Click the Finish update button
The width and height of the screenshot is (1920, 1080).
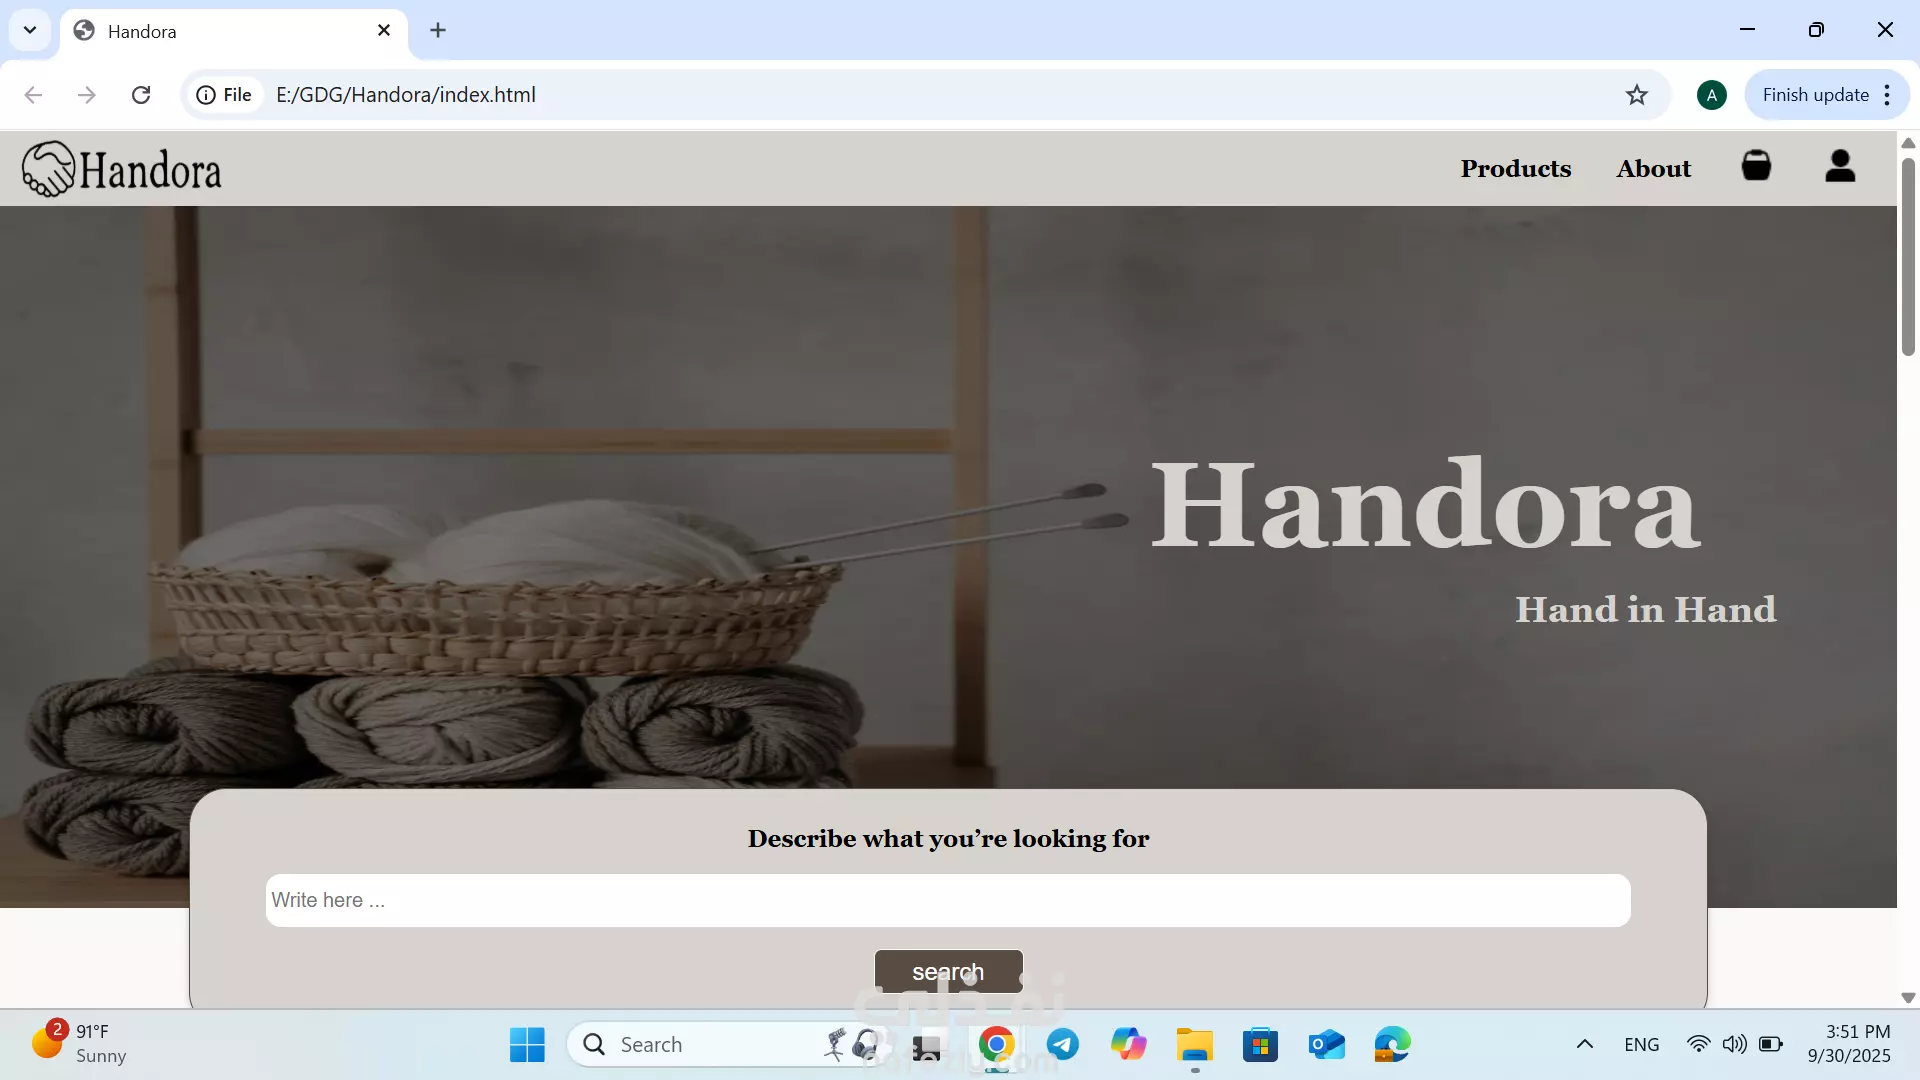pyautogui.click(x=1814, y=95)
